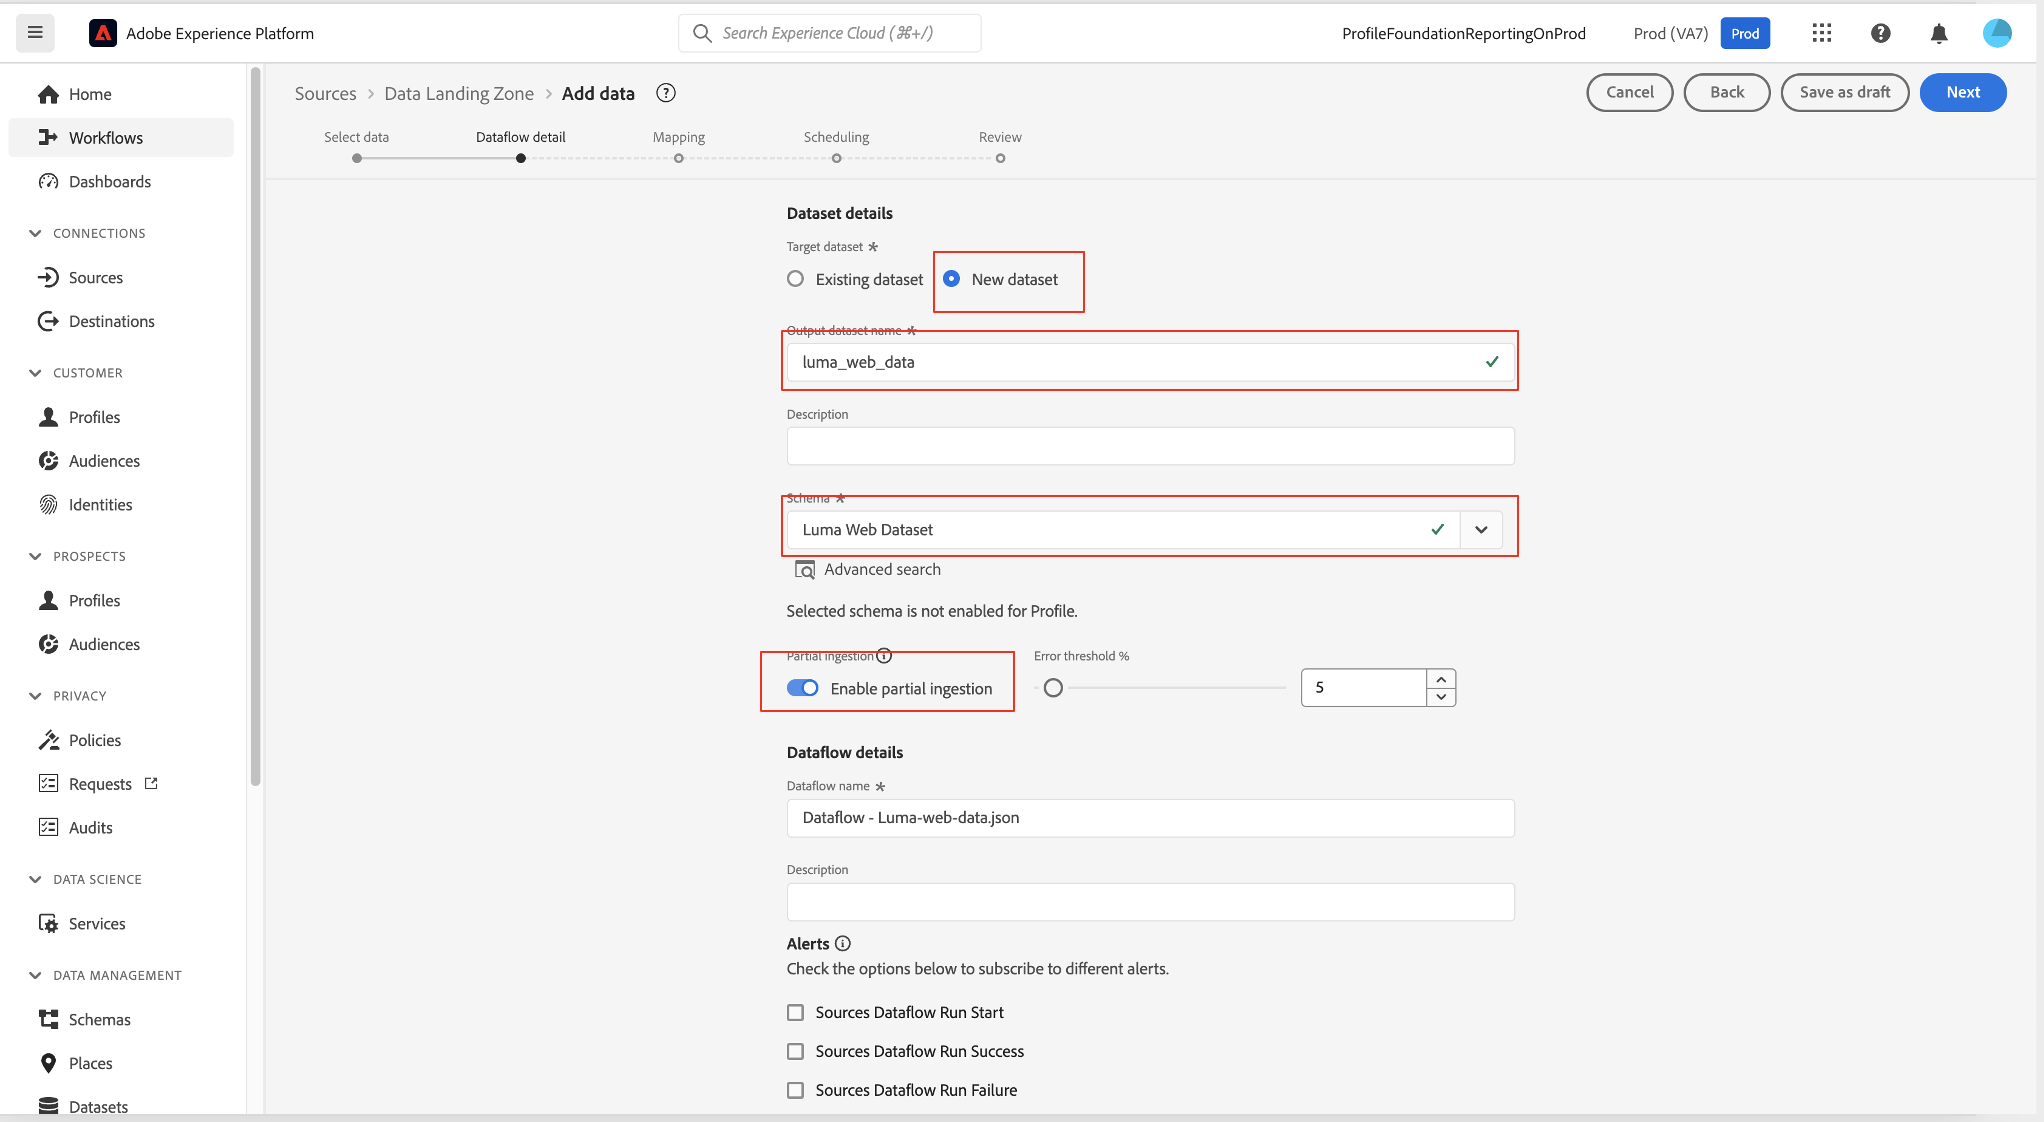Image resolution: width=2044 pixels, height=1122 pixels.
Task: Click the Output dataset name field
Action: pyautogui.click(x=1150, y=362)
